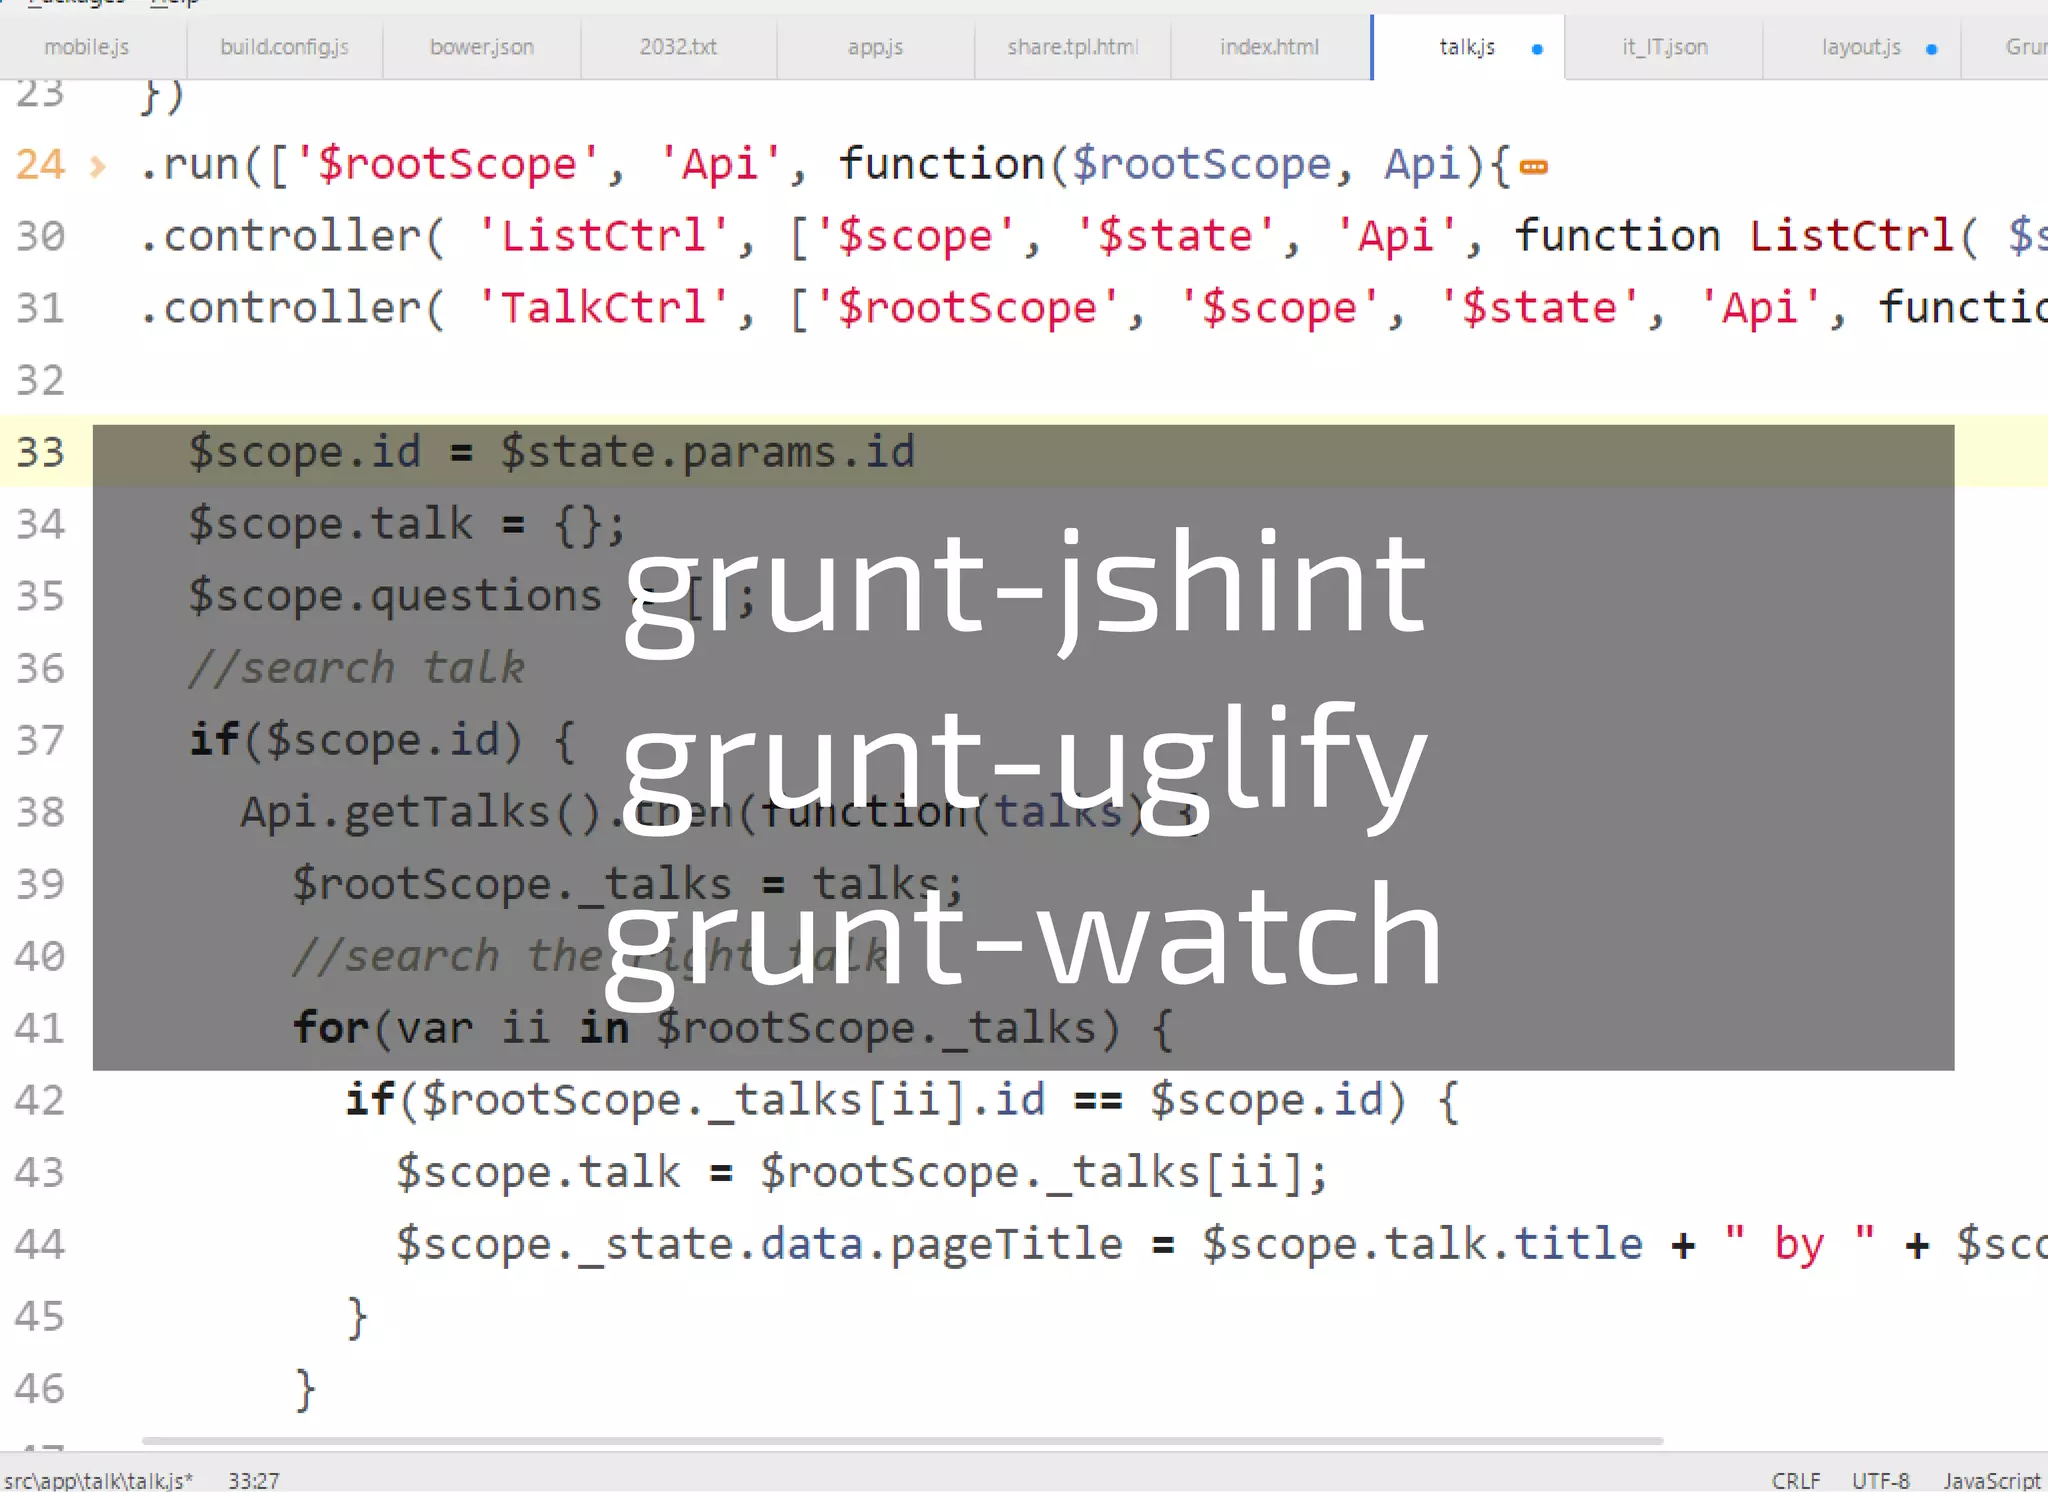Click 'ListCtrl' string on line 30
Image resolution: width=2048 pixels, height=1492 pixels.
[604, 236]
